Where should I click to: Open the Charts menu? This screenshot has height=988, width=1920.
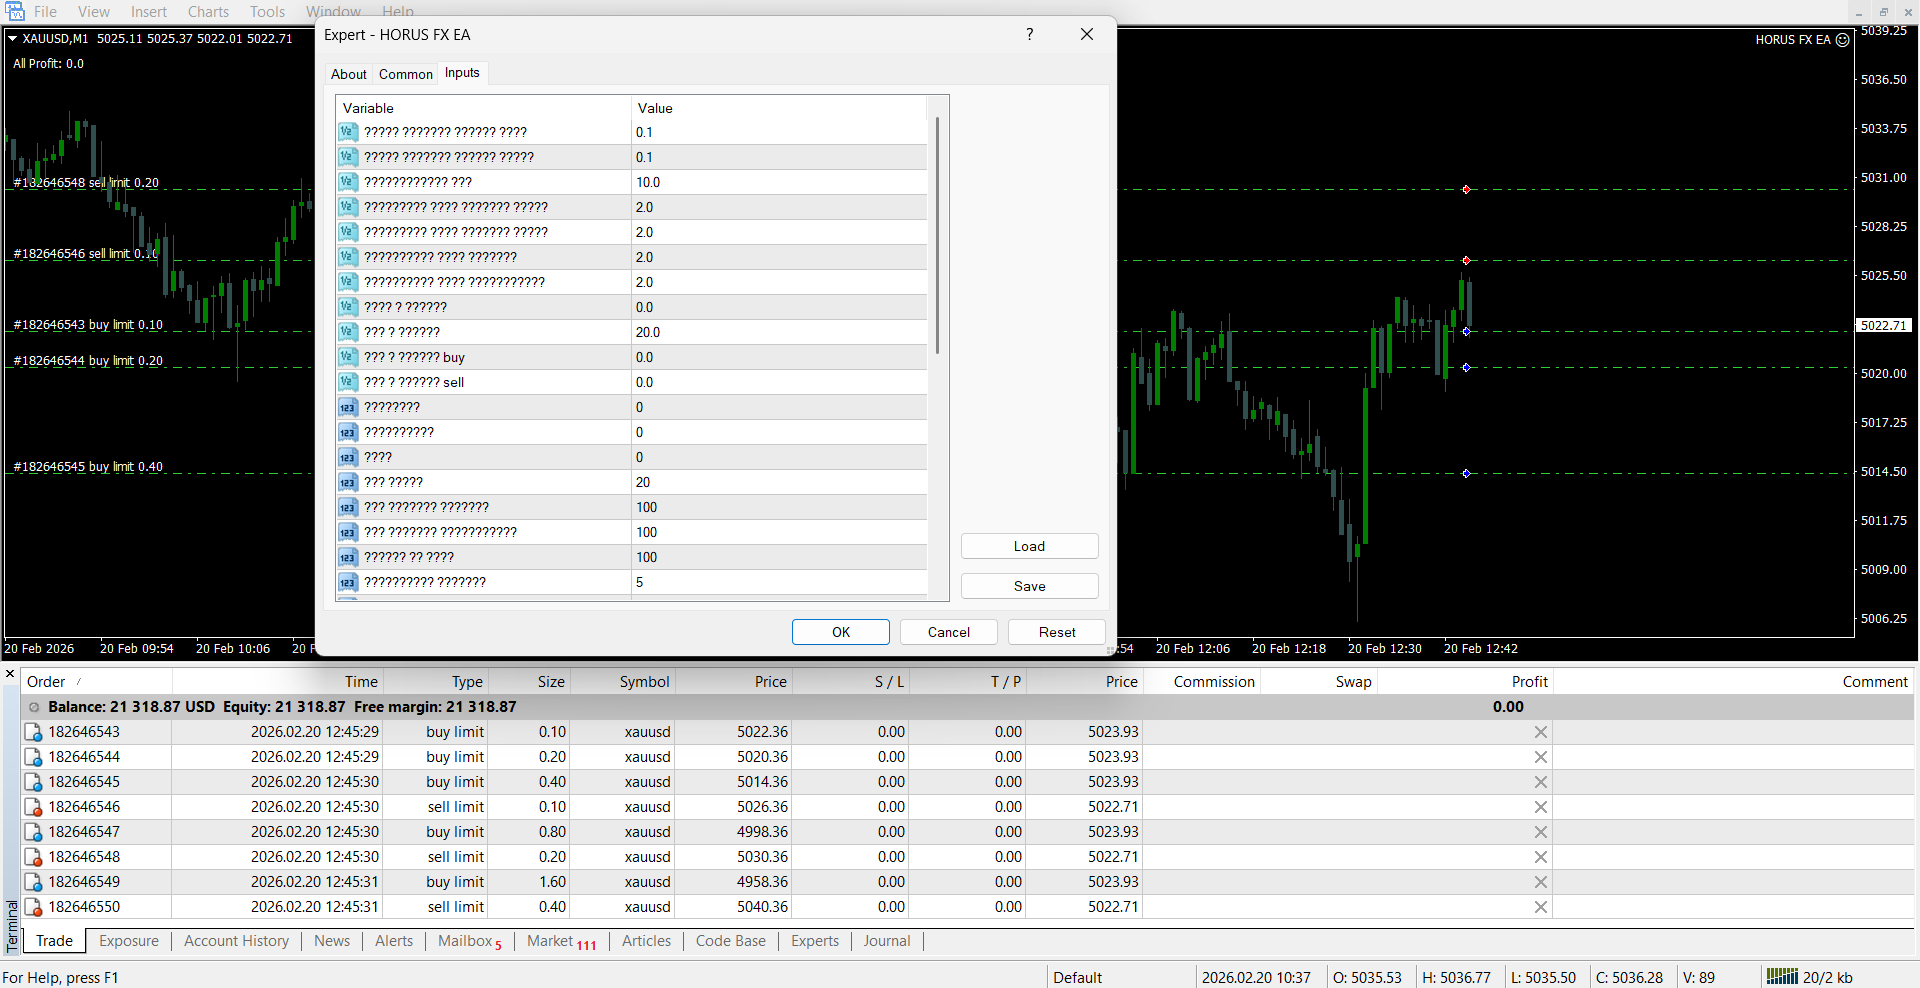pyautogui.click(x=208, y=12)
